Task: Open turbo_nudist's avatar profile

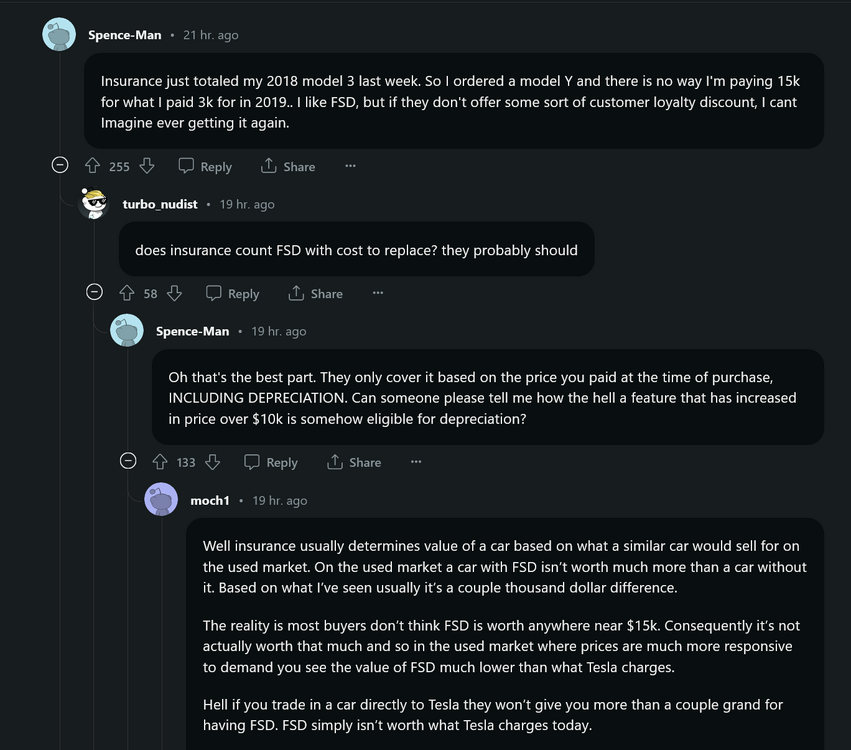Action: [94, 204]
